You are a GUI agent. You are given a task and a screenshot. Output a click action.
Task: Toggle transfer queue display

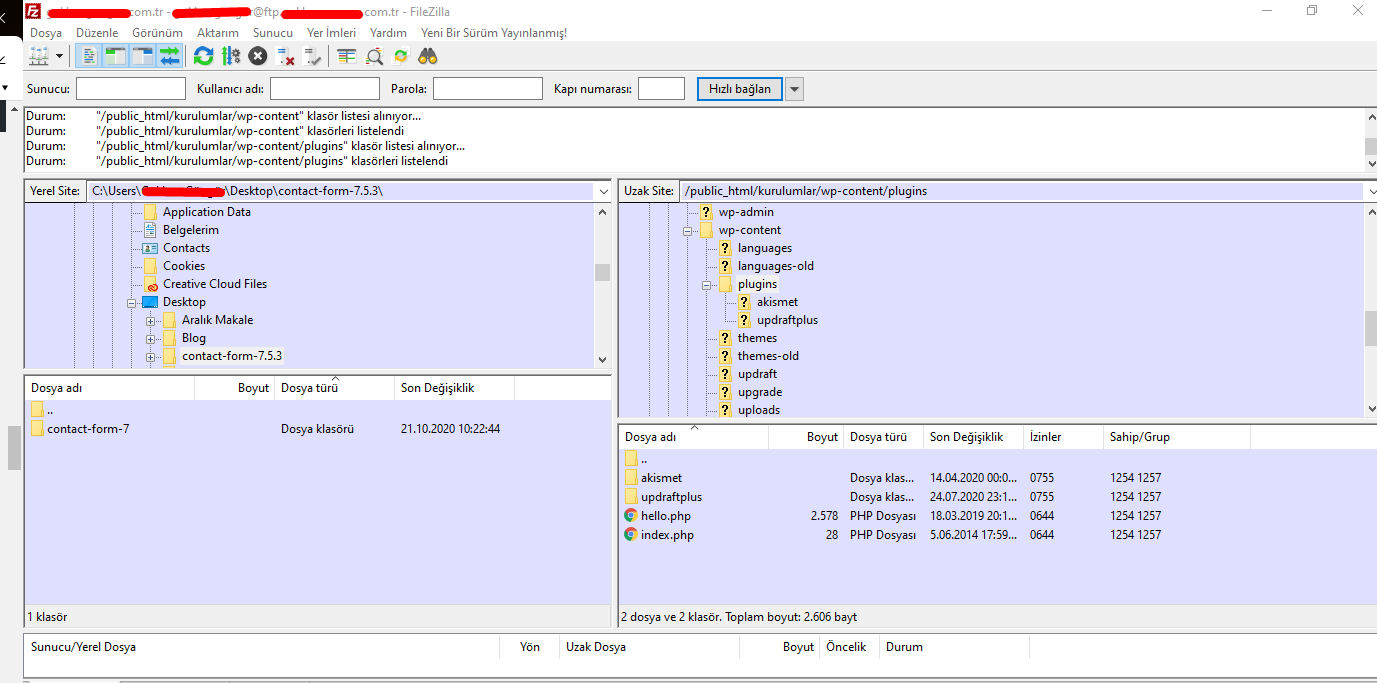tap(170, 56)
